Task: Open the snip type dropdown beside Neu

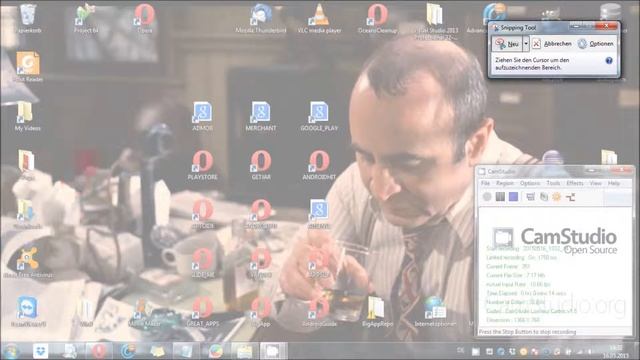Action: pyautogui.click(x=526, y=44)
